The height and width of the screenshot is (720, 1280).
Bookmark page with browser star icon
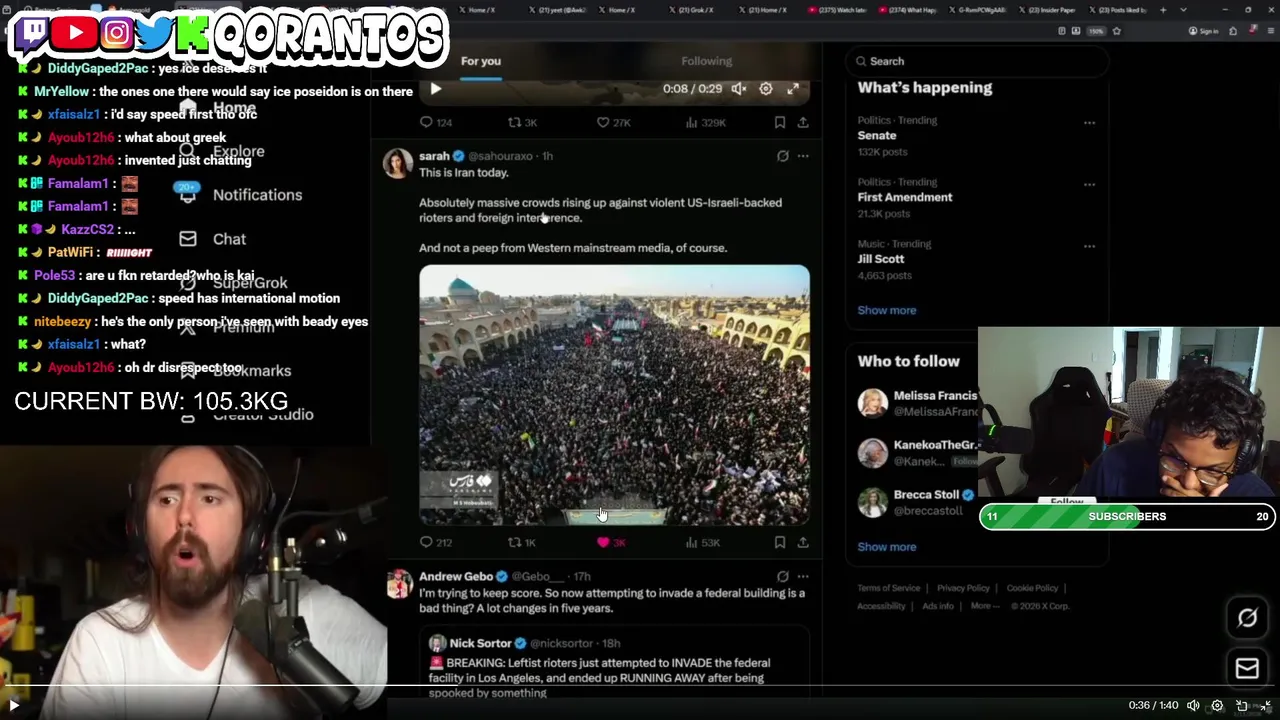pos(1117,31)
